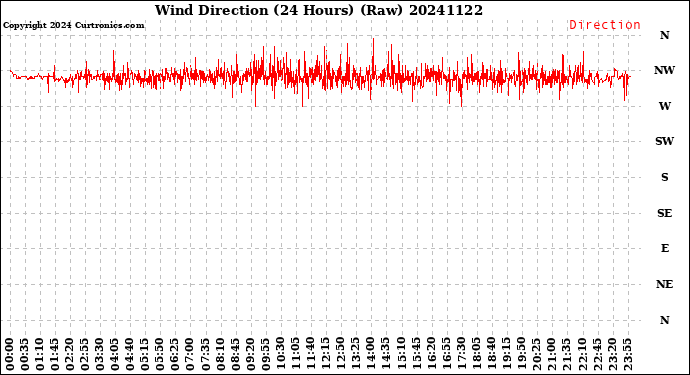Click the 16:20 time label
The image size is (690, 375).
pyautogui.click(x=431, y=355)
